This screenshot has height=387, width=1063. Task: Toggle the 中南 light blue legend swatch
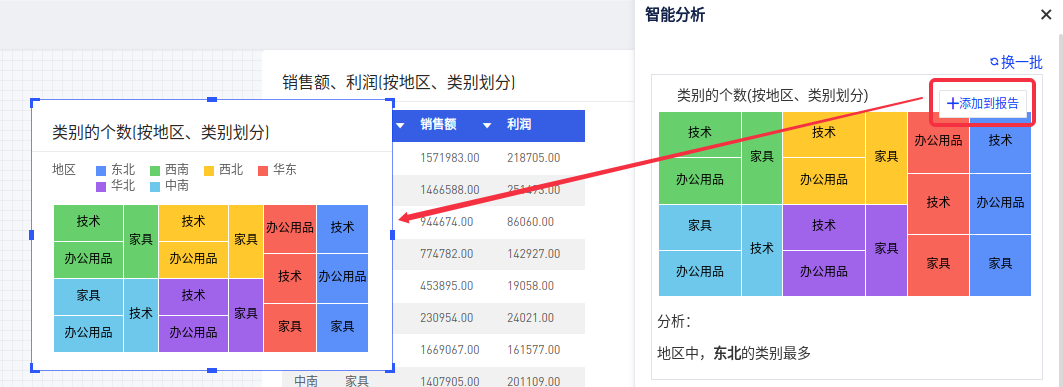coord(155,186)
